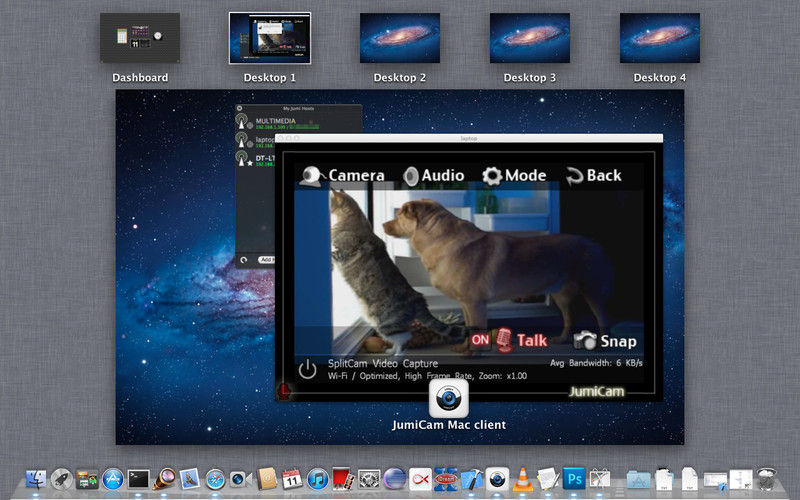Open the Camera menu in JumiCam
800x500 pixels.
pos(341,176)
